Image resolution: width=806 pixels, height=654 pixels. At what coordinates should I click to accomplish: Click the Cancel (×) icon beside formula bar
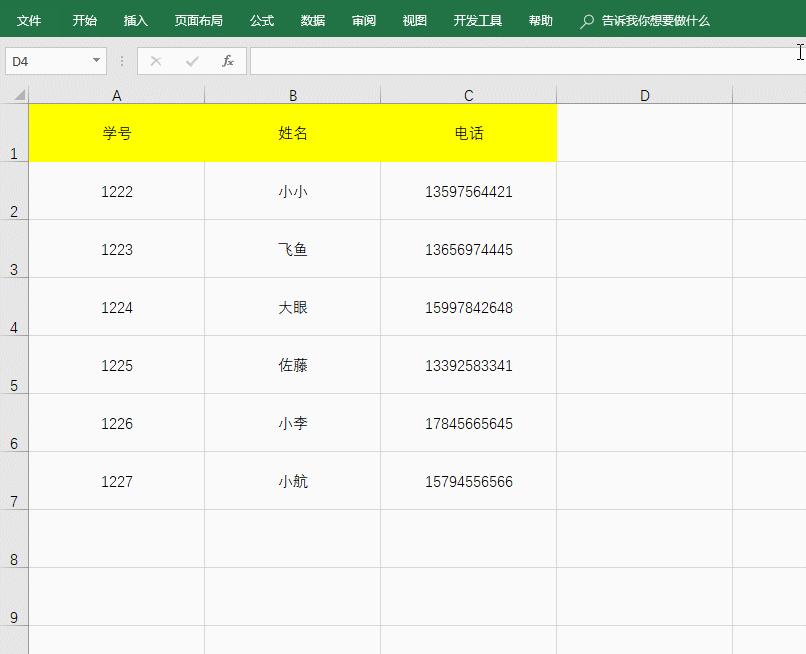point(156,60)
